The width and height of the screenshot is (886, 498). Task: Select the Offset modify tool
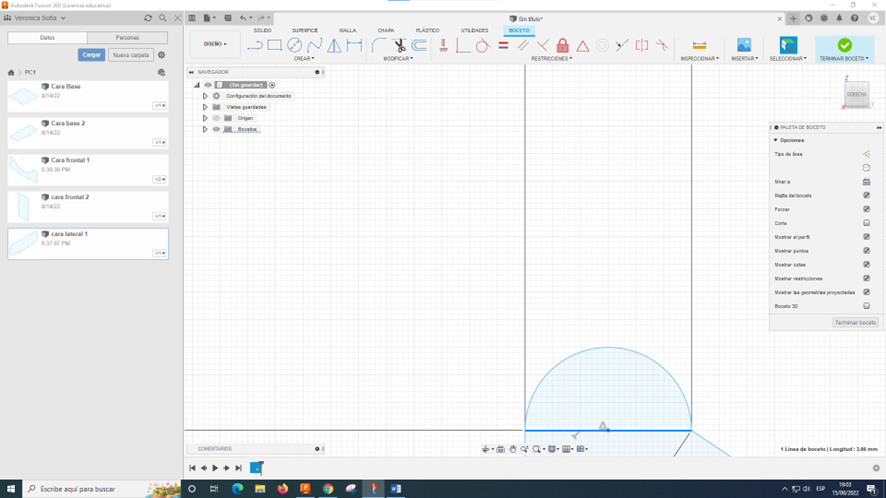tap(419, 45)
